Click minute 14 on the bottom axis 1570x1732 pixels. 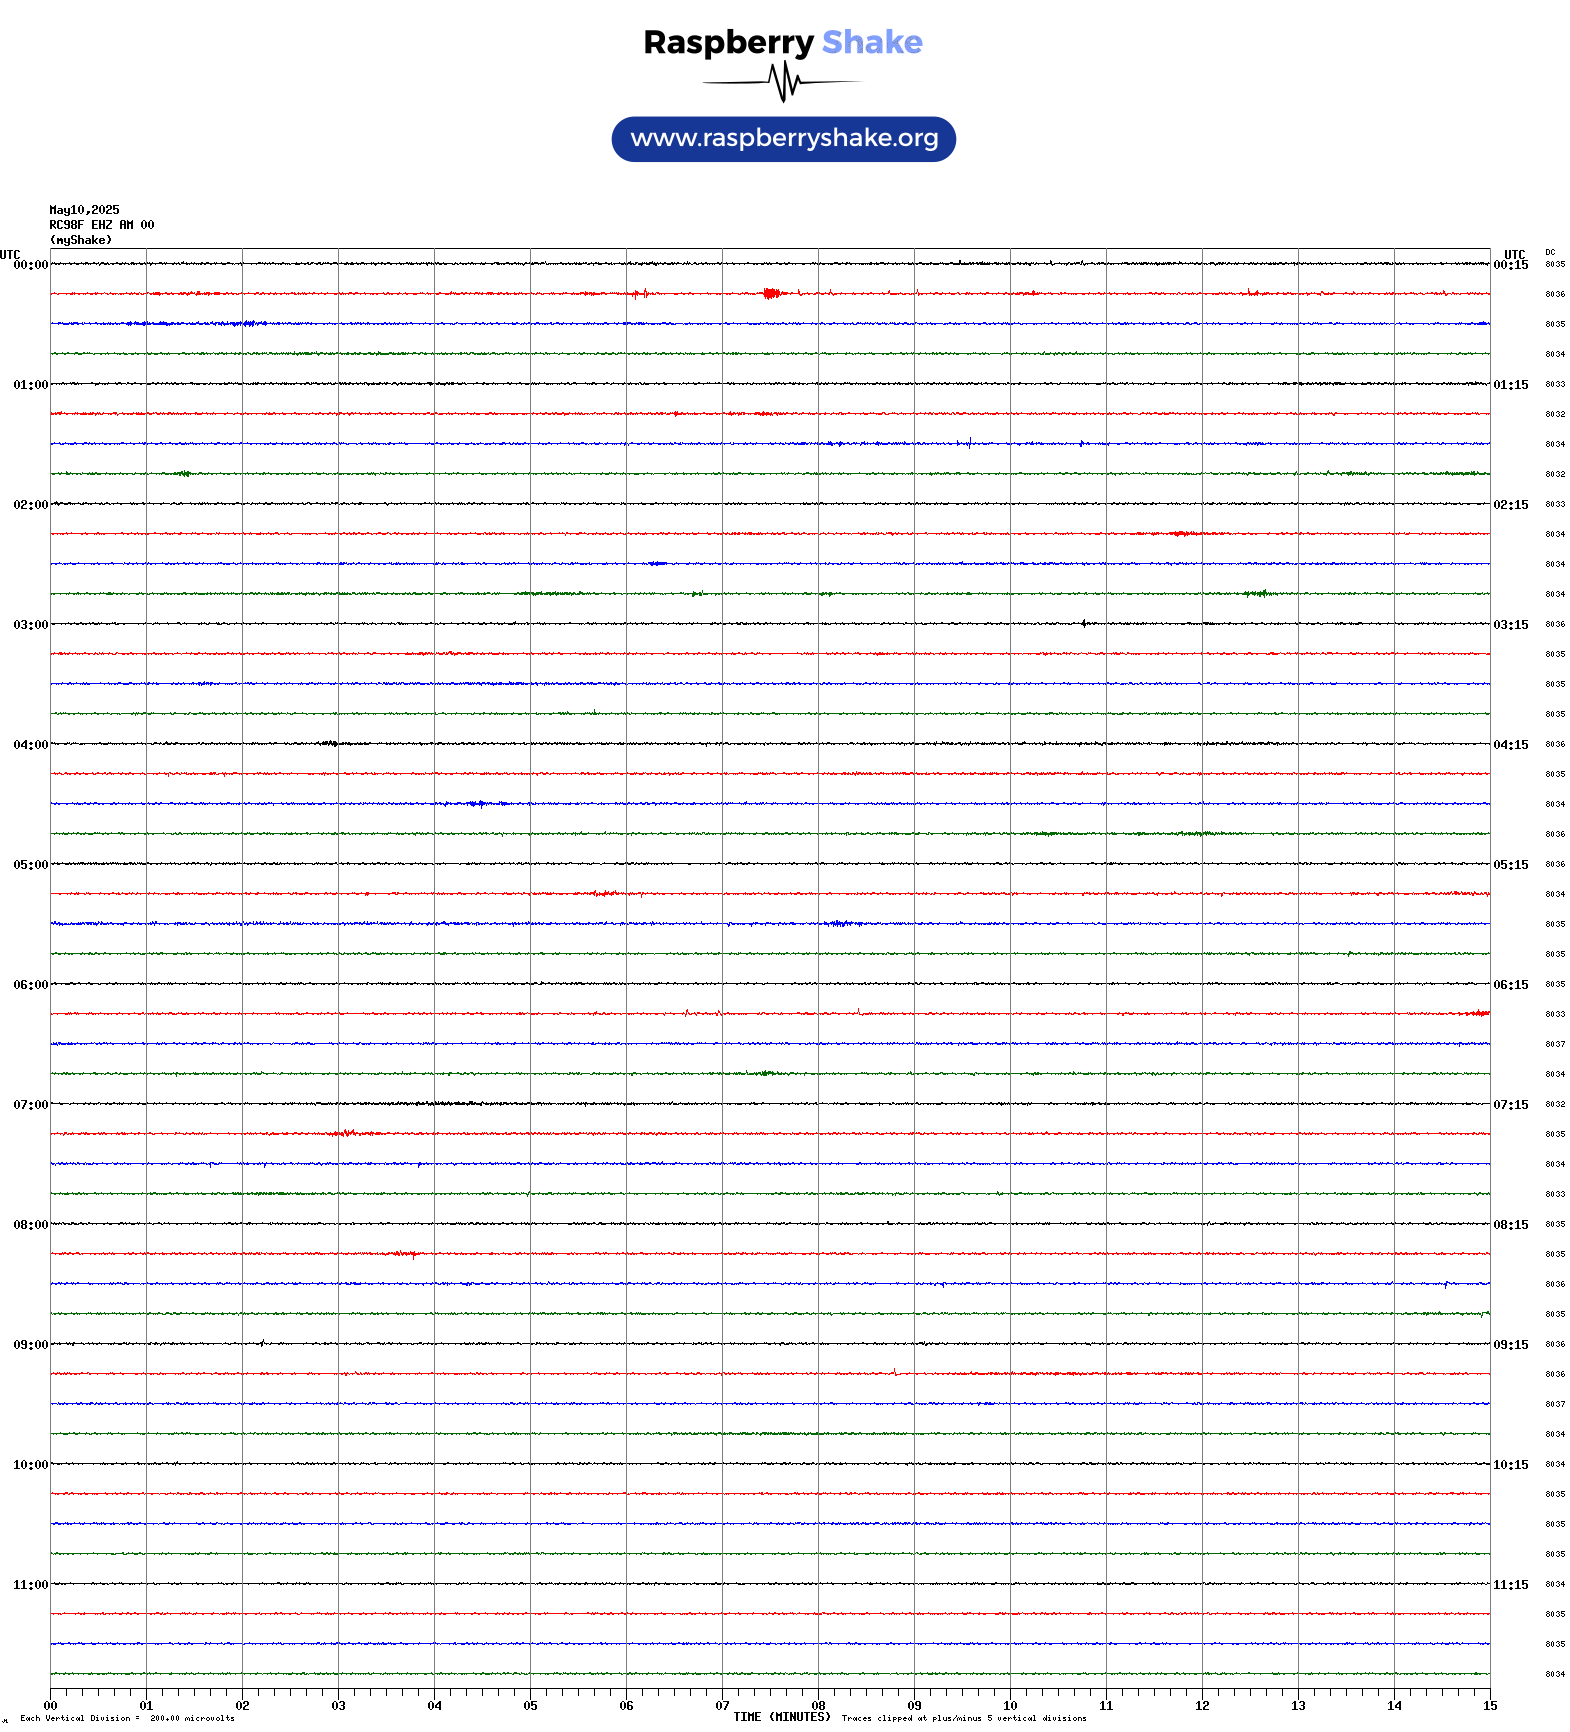click(1394, 1706)
